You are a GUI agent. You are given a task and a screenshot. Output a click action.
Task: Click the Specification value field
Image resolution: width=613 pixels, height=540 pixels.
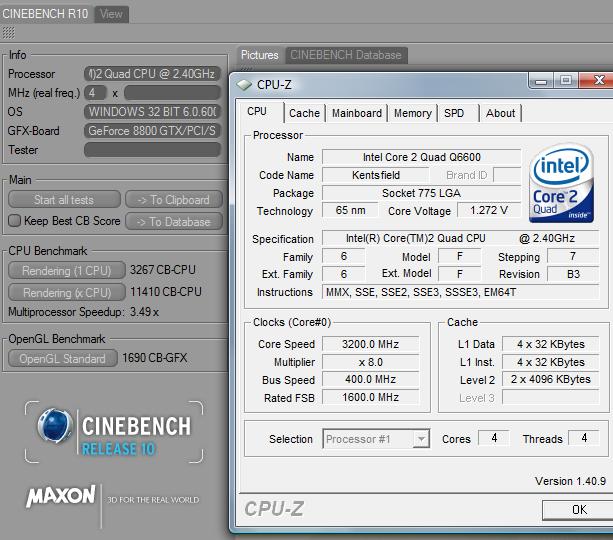tap(461, 238)
